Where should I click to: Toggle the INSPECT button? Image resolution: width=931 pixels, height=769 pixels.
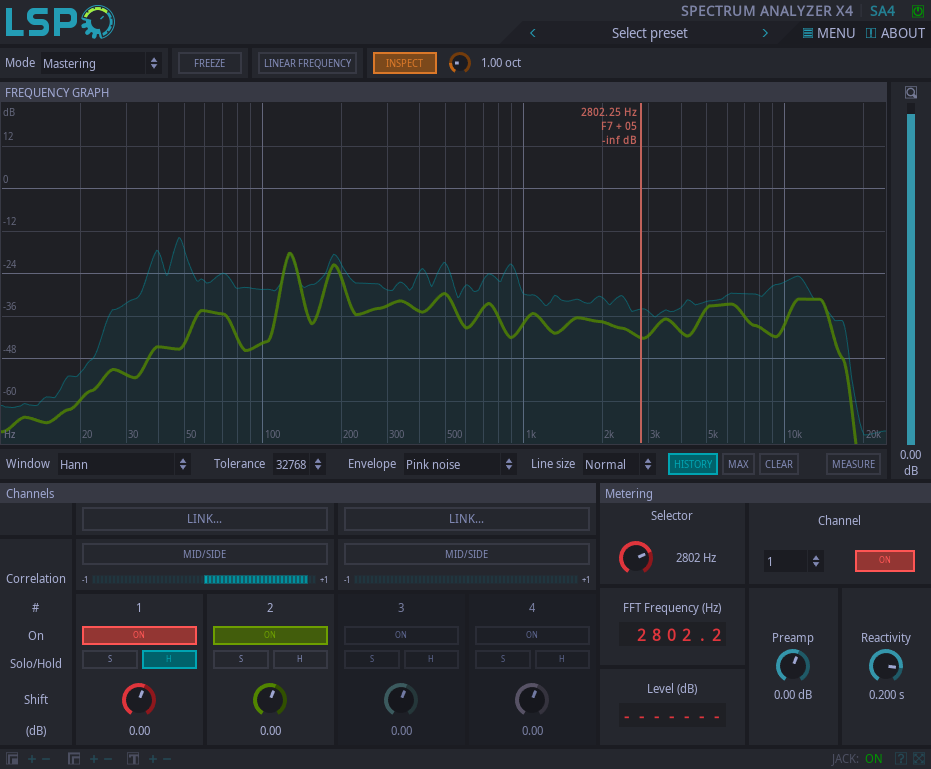[x=405, y=63]
